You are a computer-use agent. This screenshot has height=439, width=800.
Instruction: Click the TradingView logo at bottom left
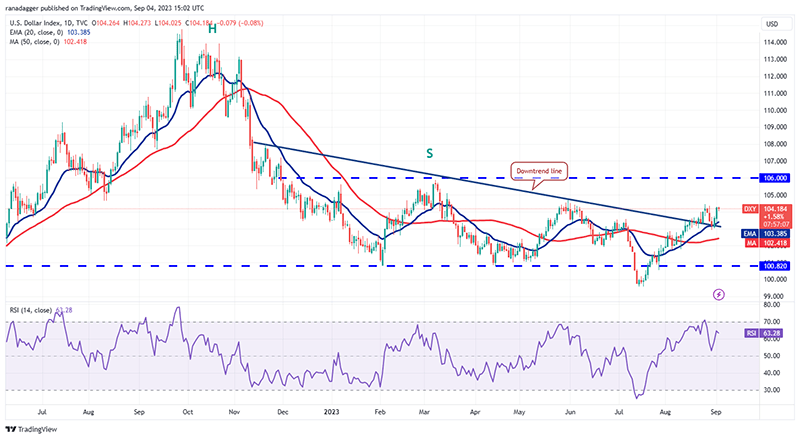(x=32, y=430)
